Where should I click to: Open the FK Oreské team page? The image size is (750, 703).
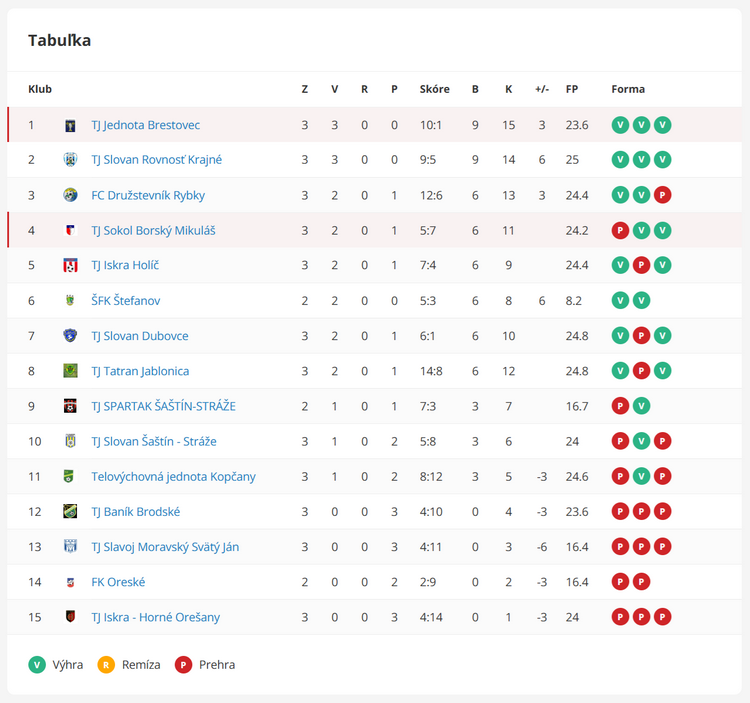(118, 582)
